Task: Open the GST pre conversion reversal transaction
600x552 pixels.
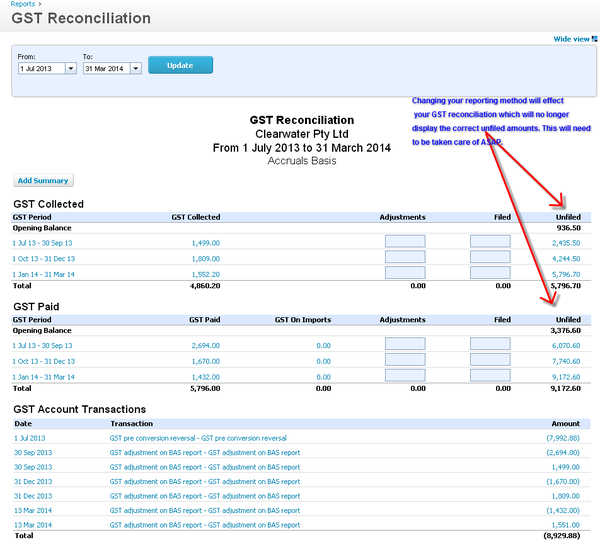Action: 198,438
